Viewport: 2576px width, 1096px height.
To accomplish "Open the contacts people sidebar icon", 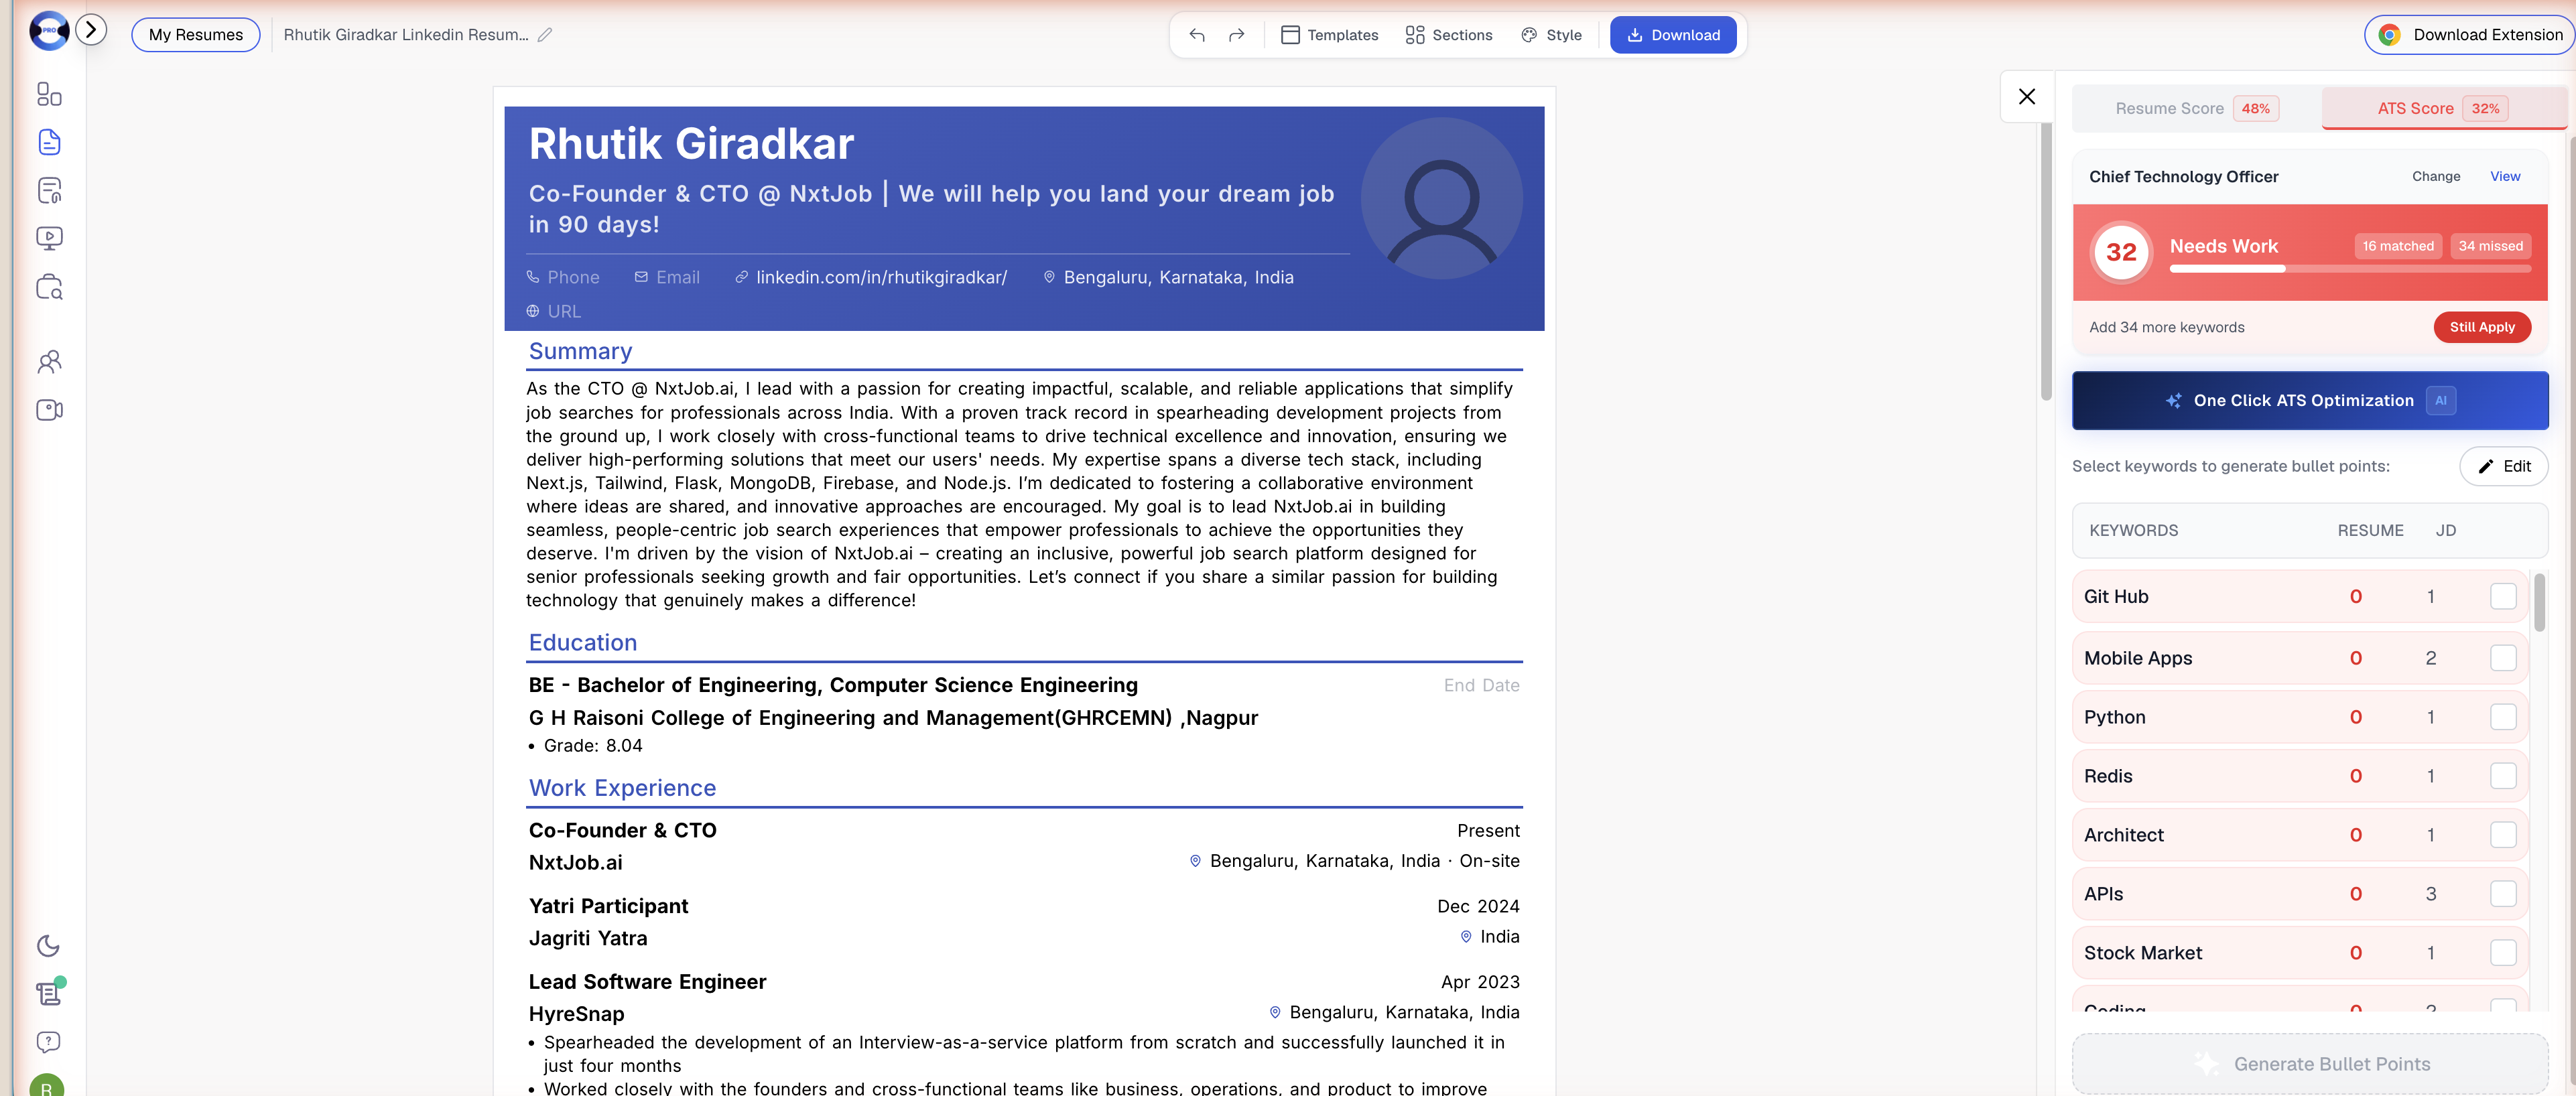I will click(49, 362).
